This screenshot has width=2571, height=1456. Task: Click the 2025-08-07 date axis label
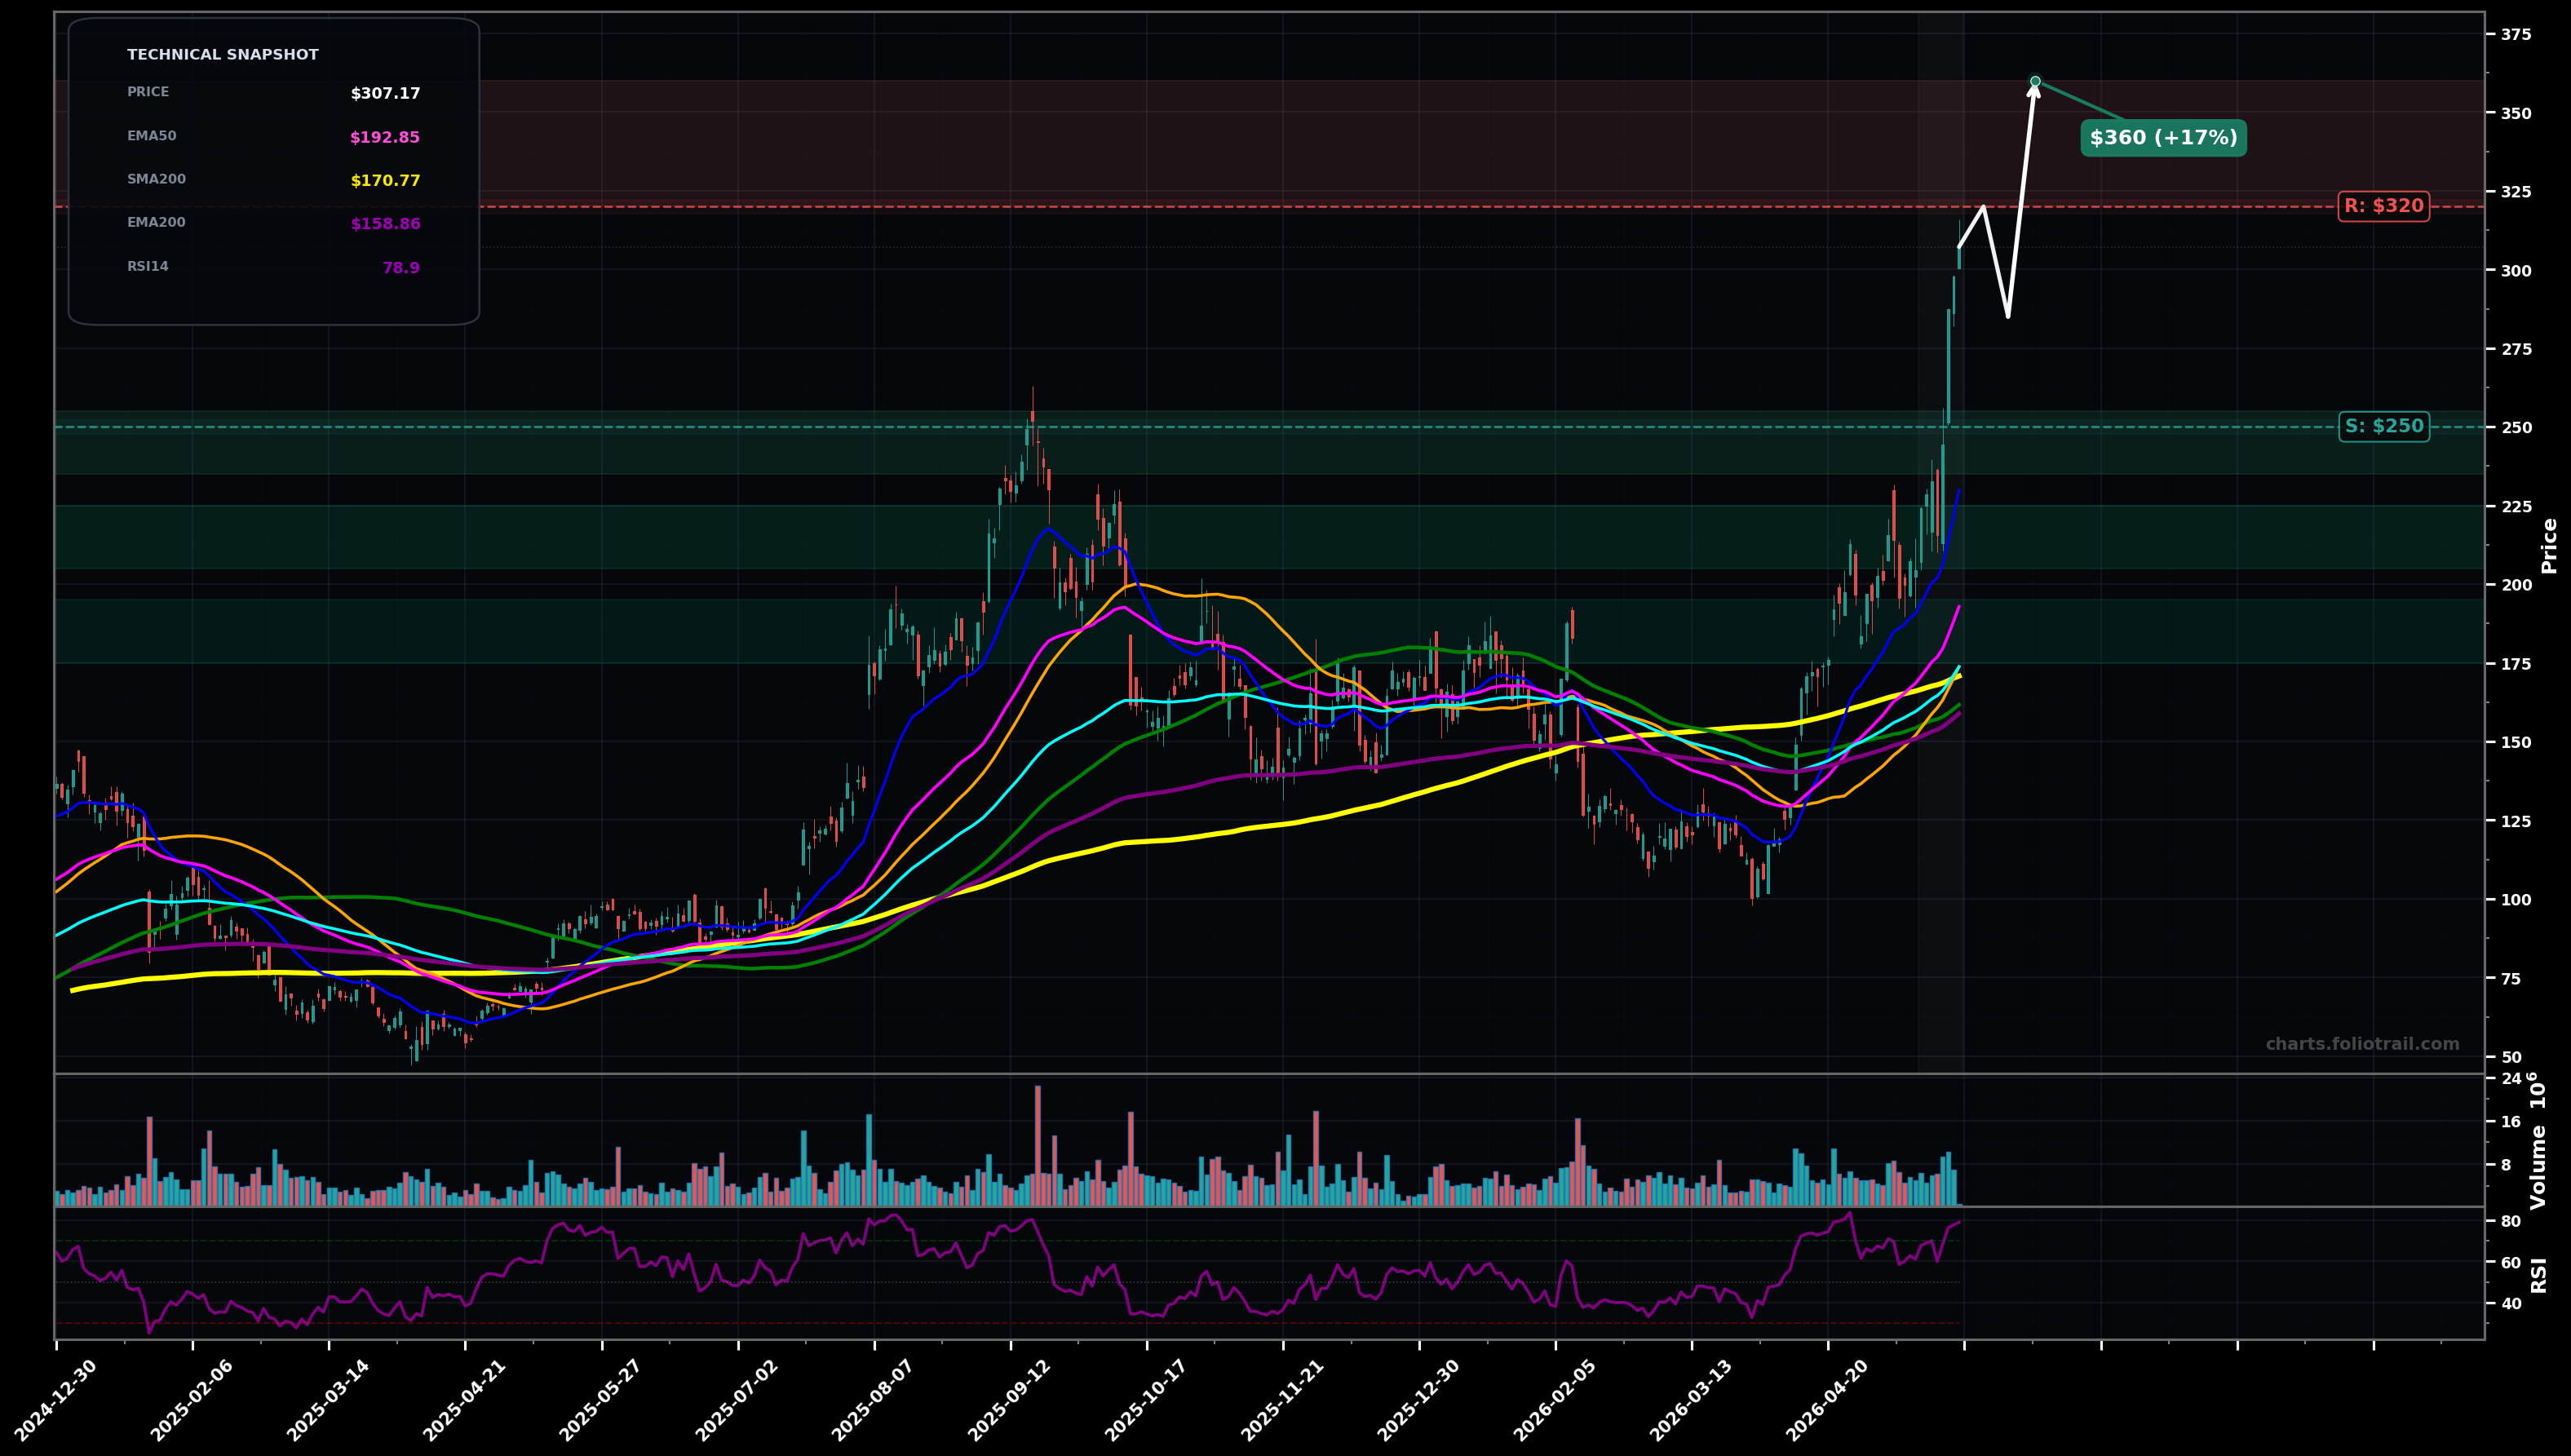872,1400
